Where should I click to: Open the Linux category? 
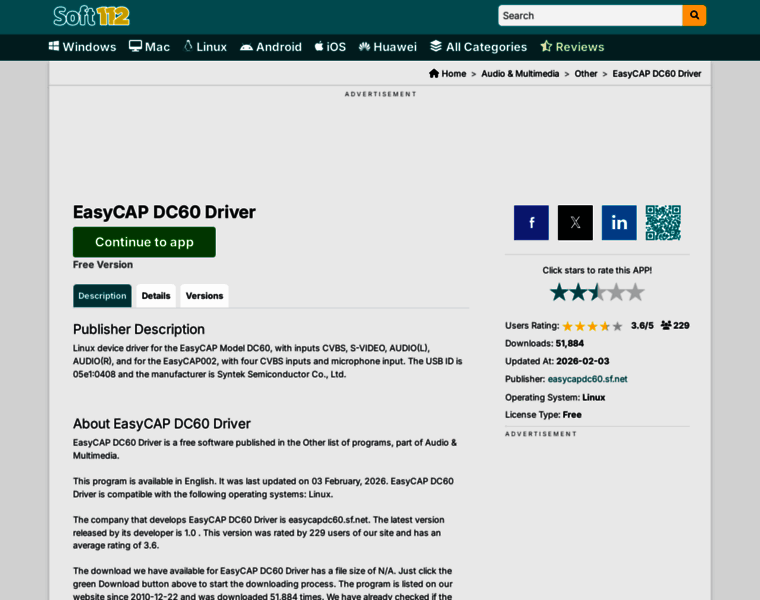point(205,47)
